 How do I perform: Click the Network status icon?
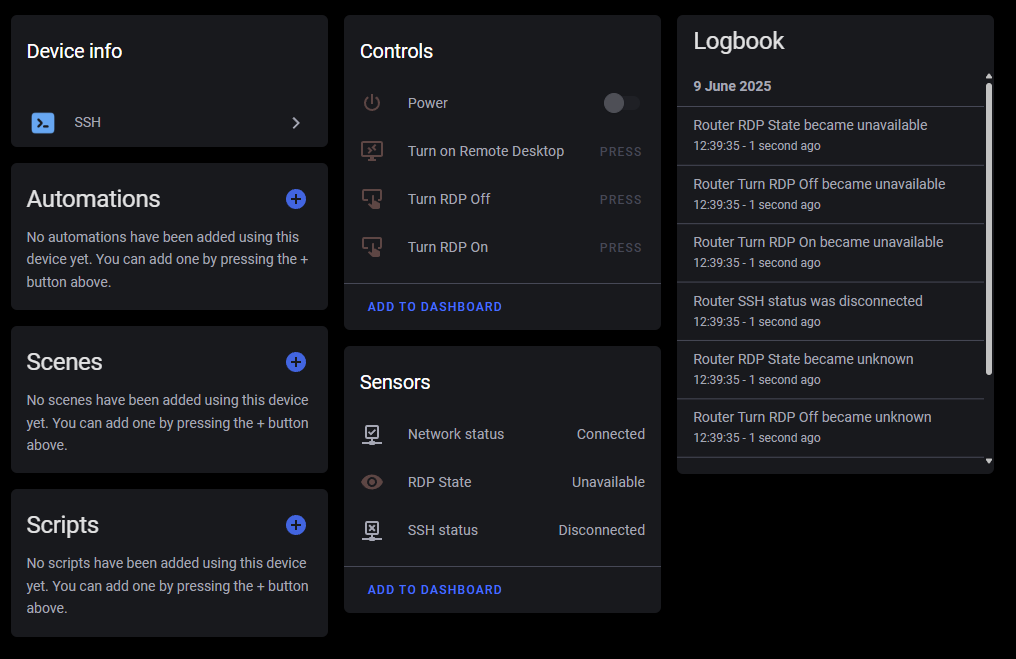(372, 434)
